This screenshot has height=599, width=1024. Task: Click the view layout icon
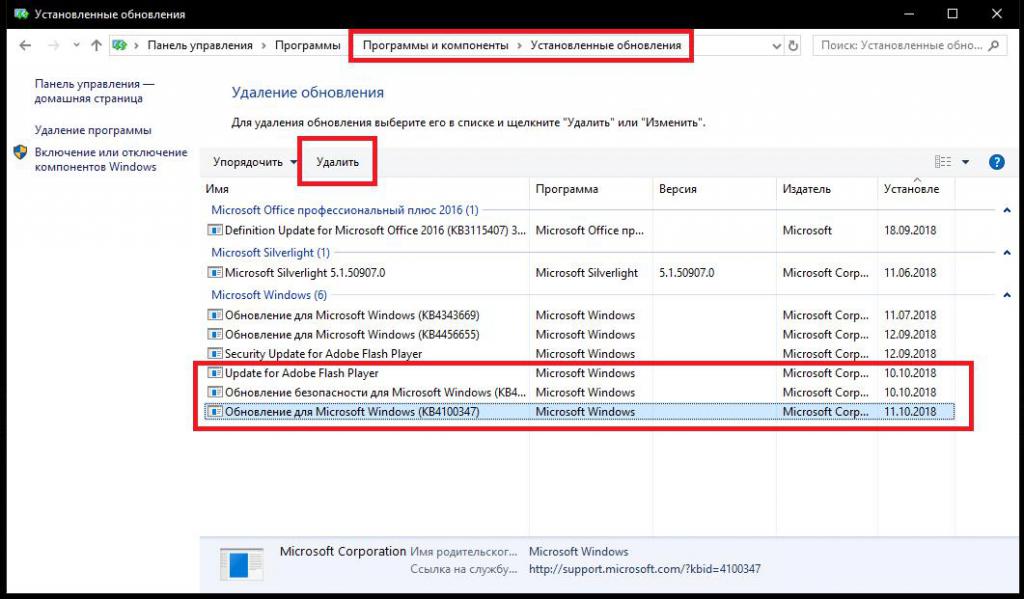[x=942, y=162]
